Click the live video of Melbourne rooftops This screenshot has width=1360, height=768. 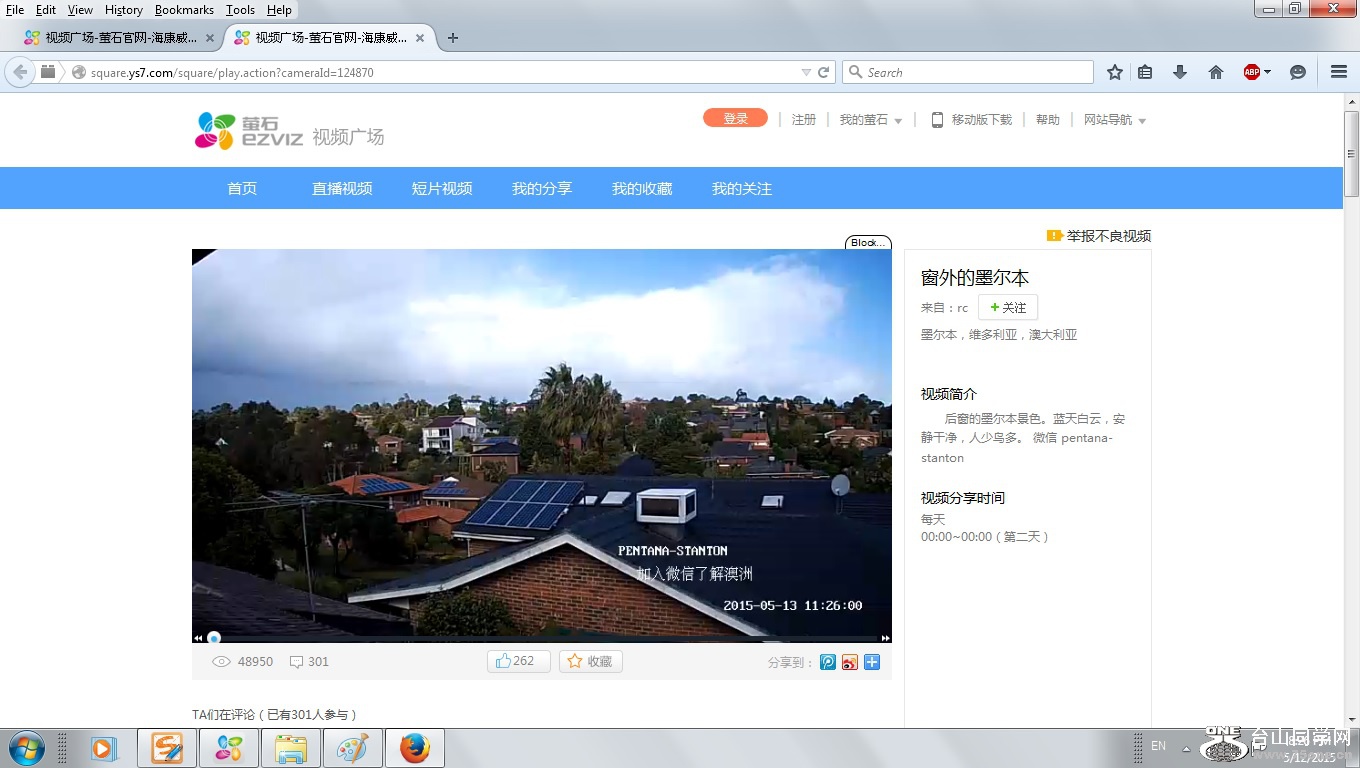(x=541, y=445)
